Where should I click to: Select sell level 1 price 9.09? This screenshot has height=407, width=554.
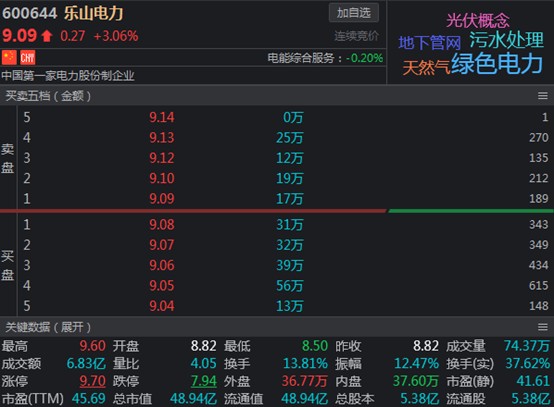tap(162, 199)
